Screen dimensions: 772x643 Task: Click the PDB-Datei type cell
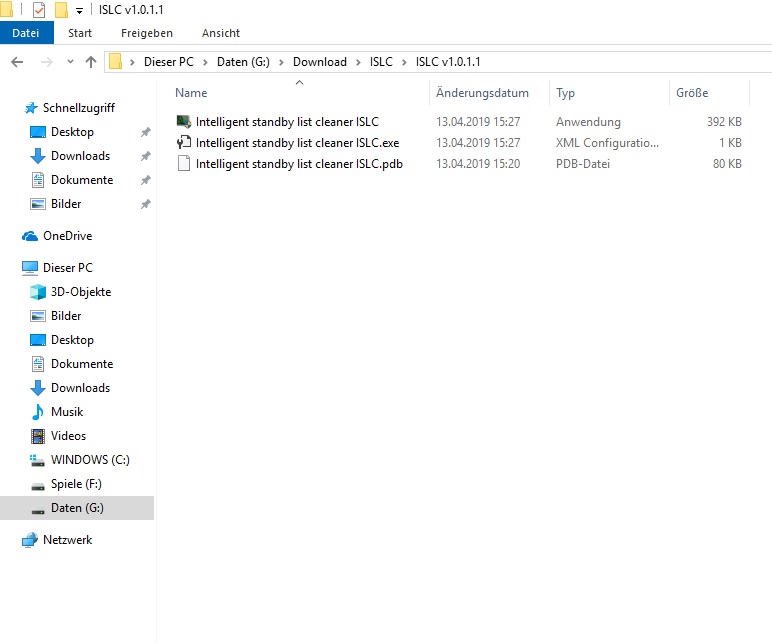[x=582, y=164]
